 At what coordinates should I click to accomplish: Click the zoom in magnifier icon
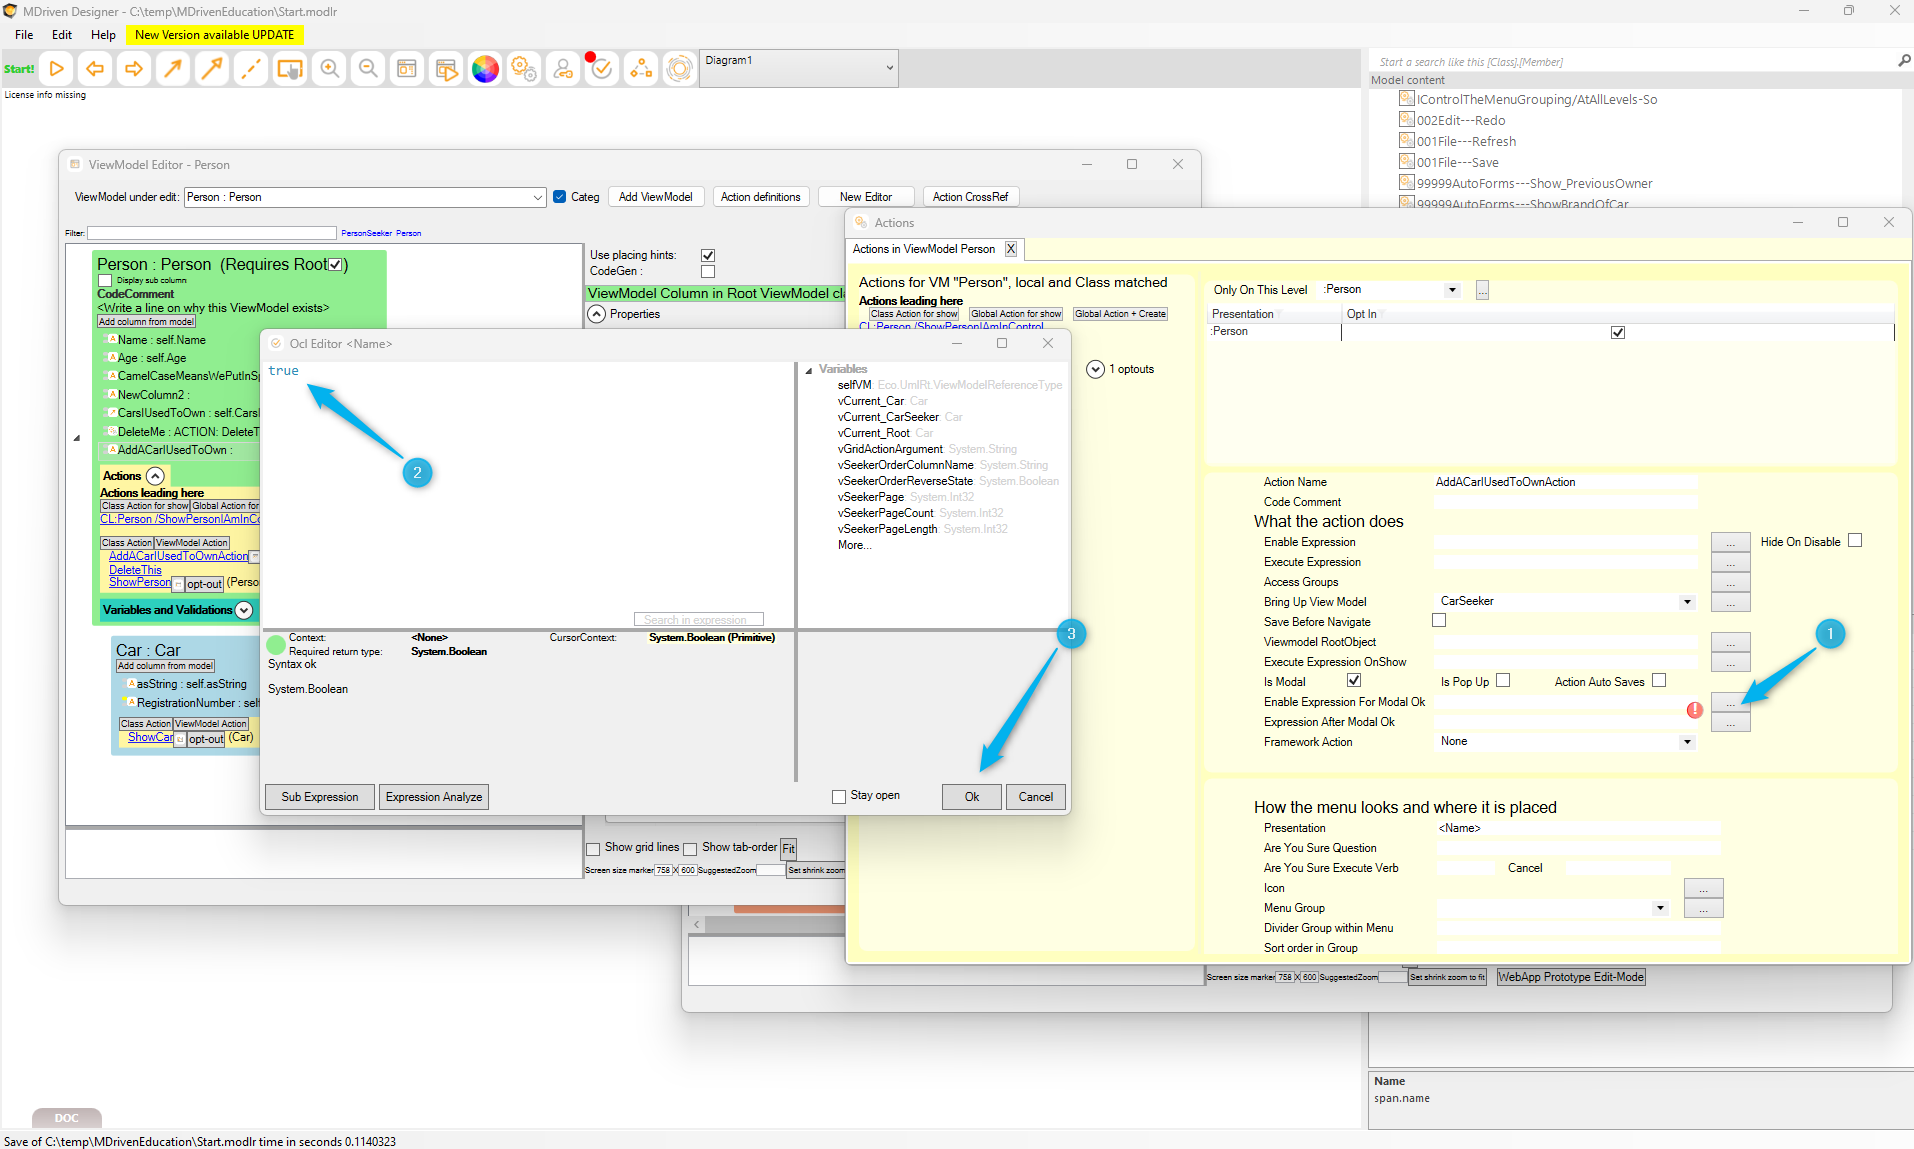point(329,69)
